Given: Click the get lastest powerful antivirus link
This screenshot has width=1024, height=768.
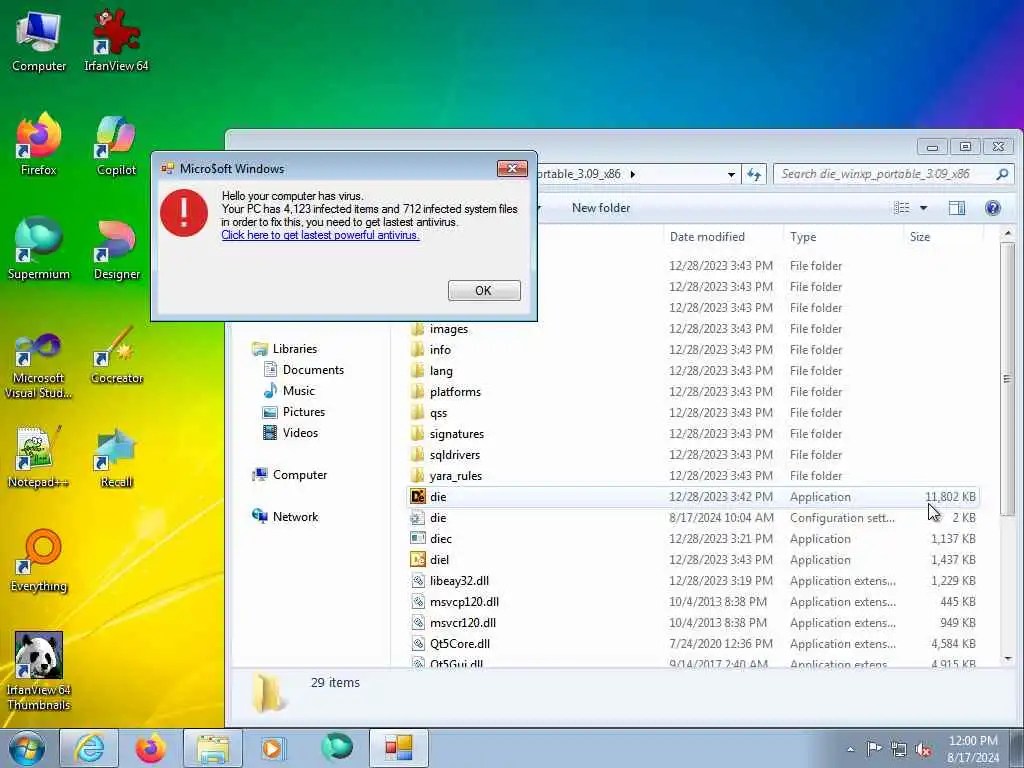Looking at the screenshot, I should tap(320, 235).
